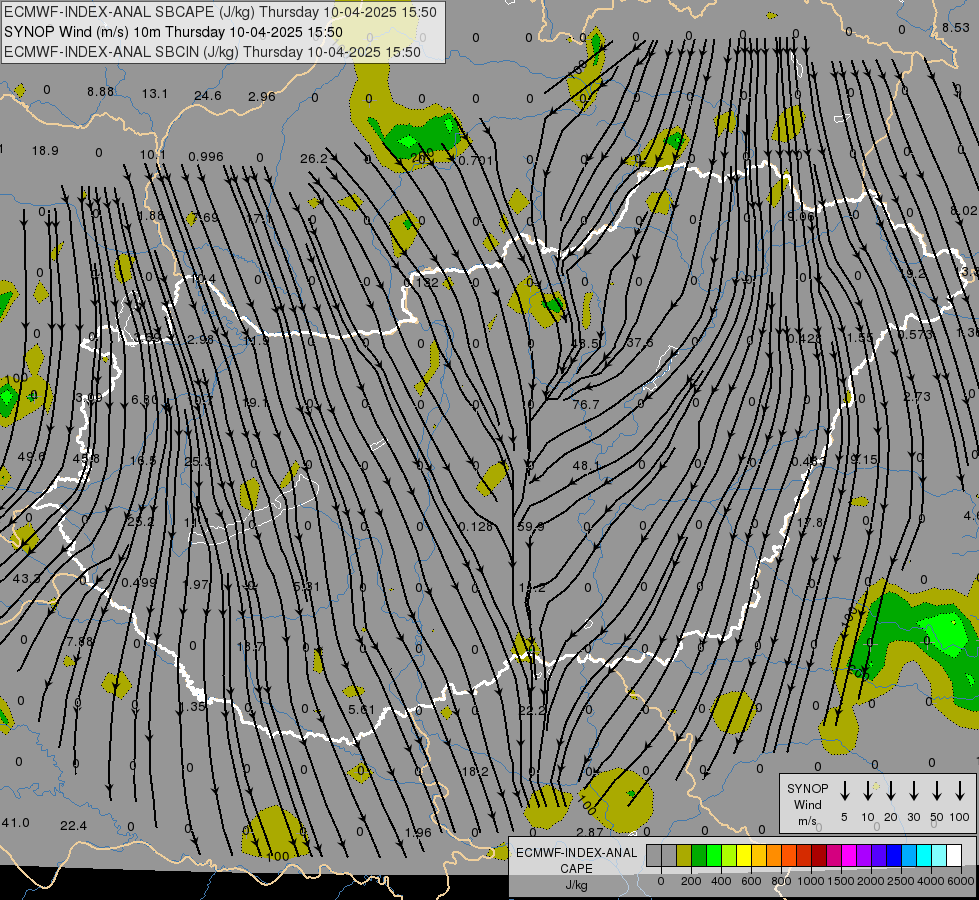
Task: Pick the magenta CAPE legend swatch
Action: tap(849, 855)
